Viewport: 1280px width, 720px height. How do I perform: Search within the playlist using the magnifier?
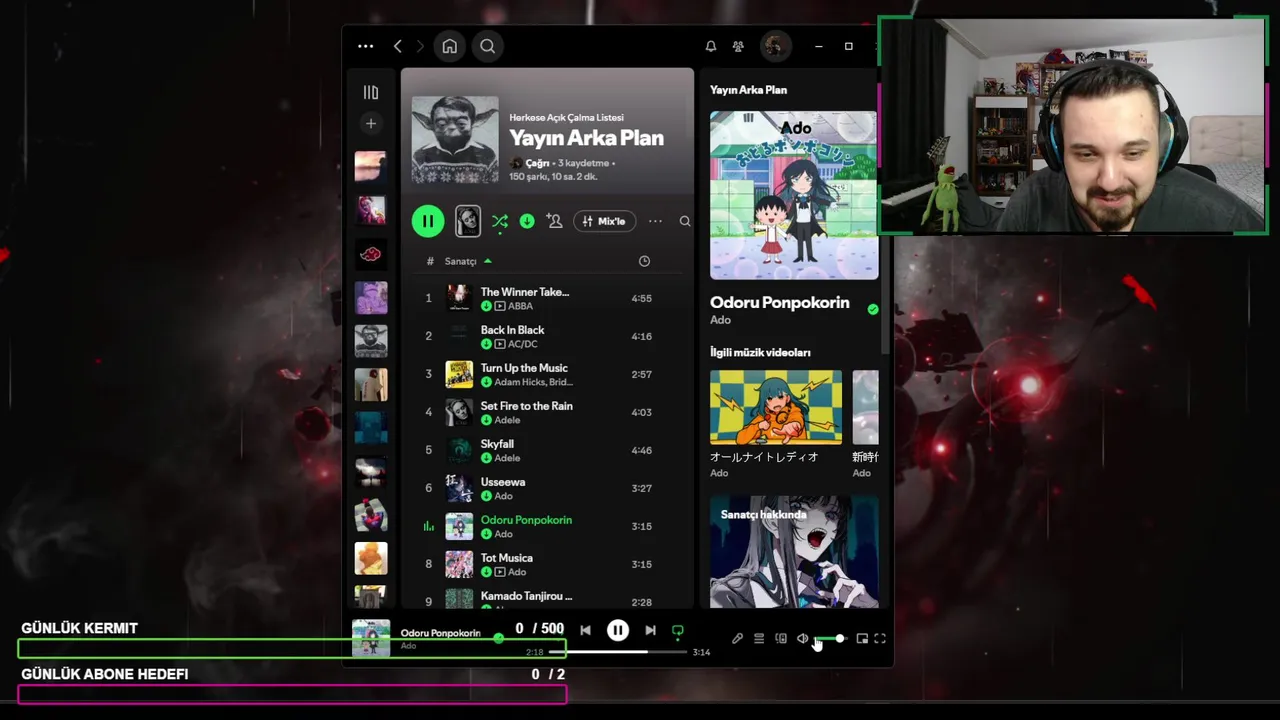tap(685, 221)
